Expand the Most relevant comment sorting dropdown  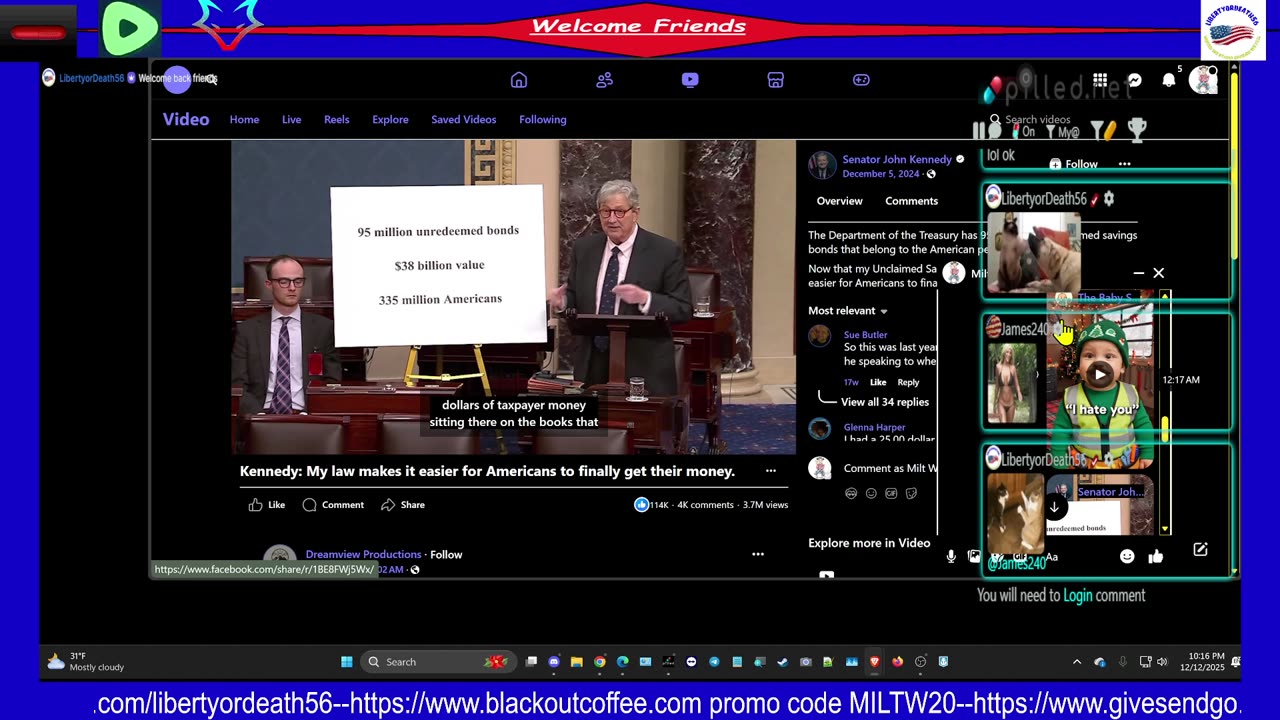point(848,311)
